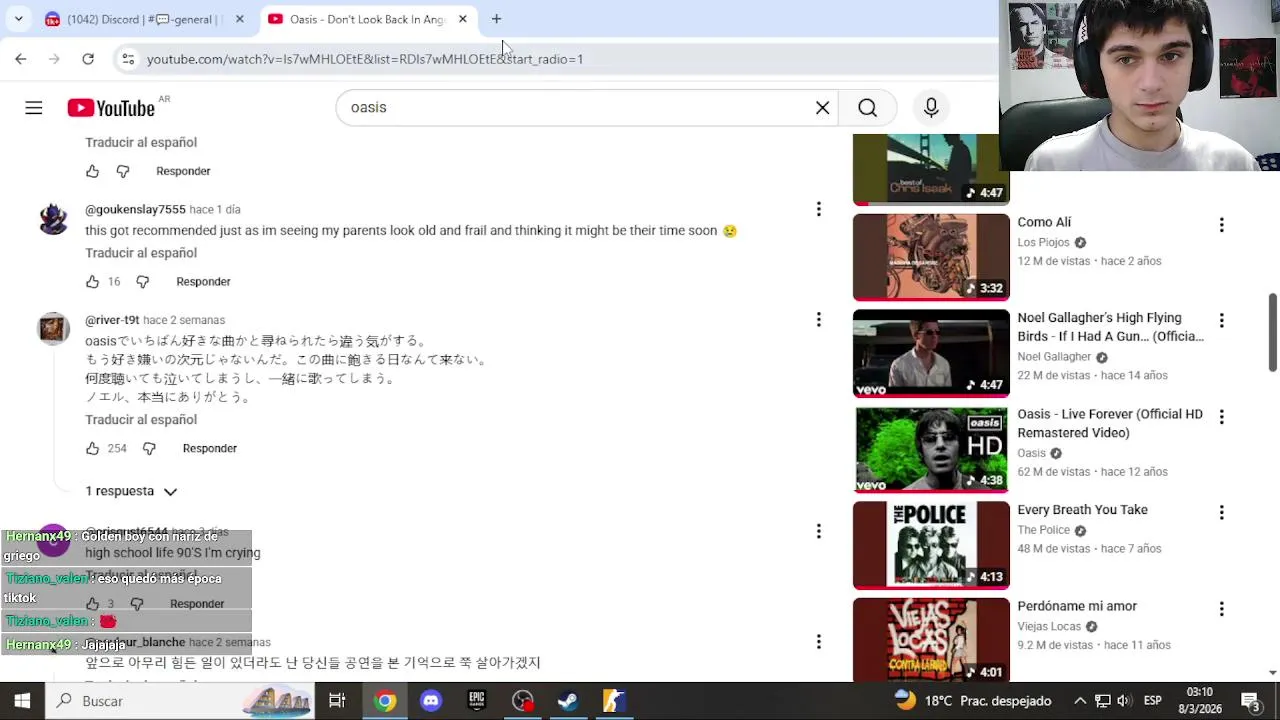Reply to @goukenslay7555's comment
The height and width of the screenshot is (720, 1280).
point(203,282)
